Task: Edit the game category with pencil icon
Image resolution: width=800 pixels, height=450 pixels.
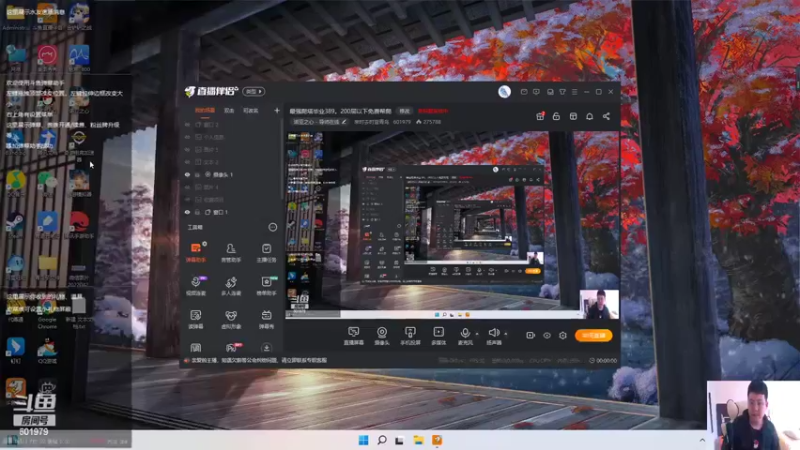Action: point(344,122)
